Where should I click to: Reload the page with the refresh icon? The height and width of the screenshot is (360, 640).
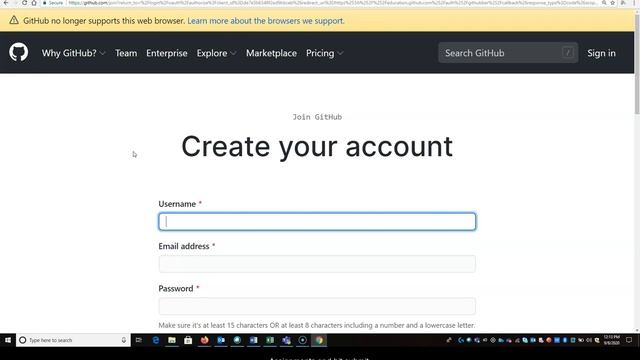point(24,3)
